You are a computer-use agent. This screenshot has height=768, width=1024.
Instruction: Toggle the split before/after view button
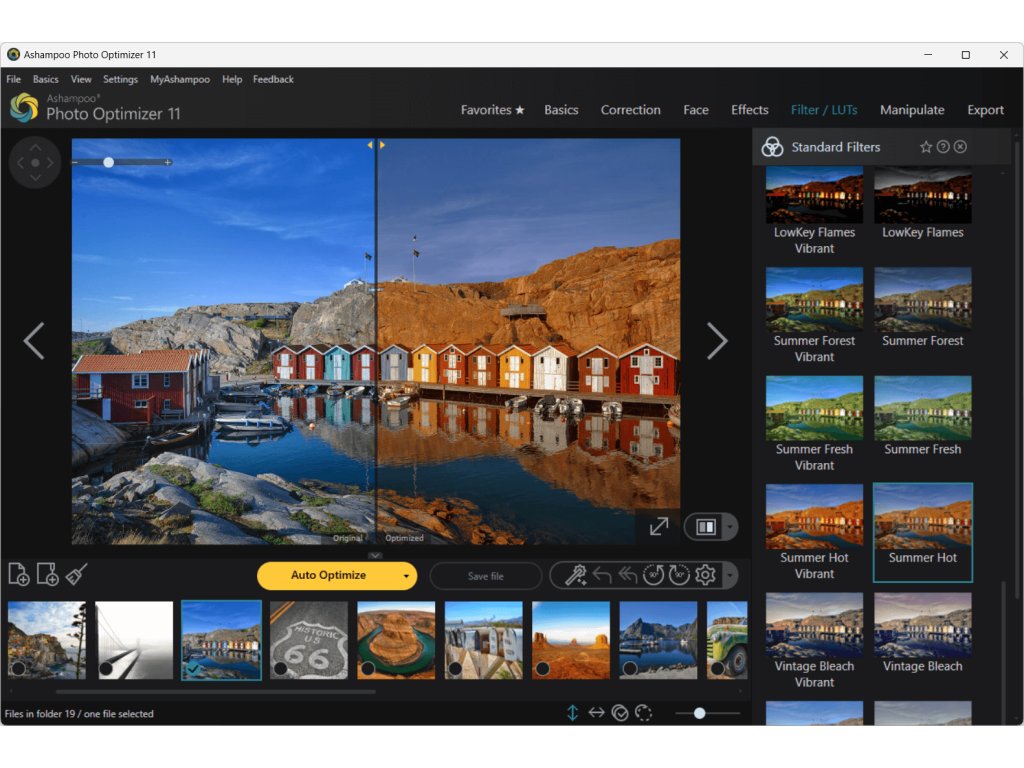(x=706, y=526)
